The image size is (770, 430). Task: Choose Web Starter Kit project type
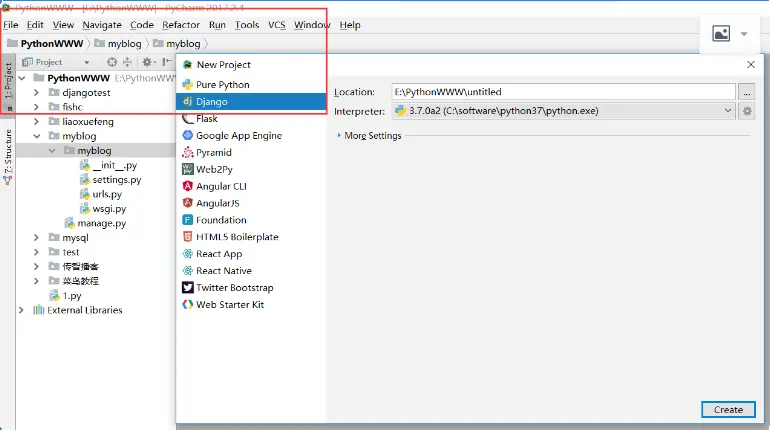point(250,305)
